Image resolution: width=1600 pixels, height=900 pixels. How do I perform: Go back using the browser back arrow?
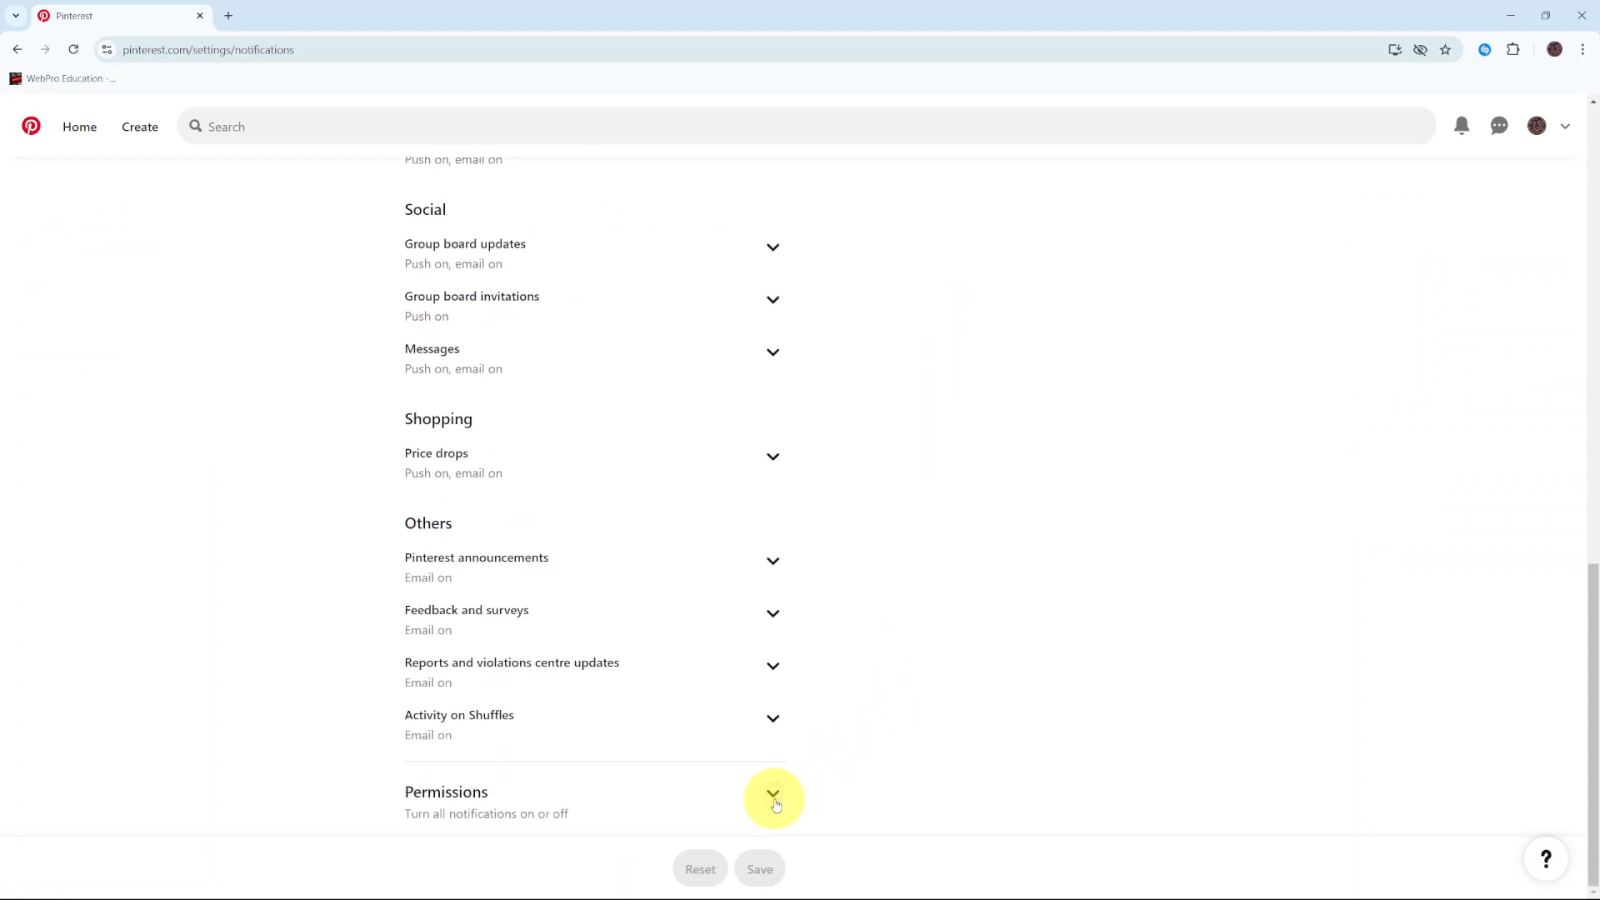point(17,49)
